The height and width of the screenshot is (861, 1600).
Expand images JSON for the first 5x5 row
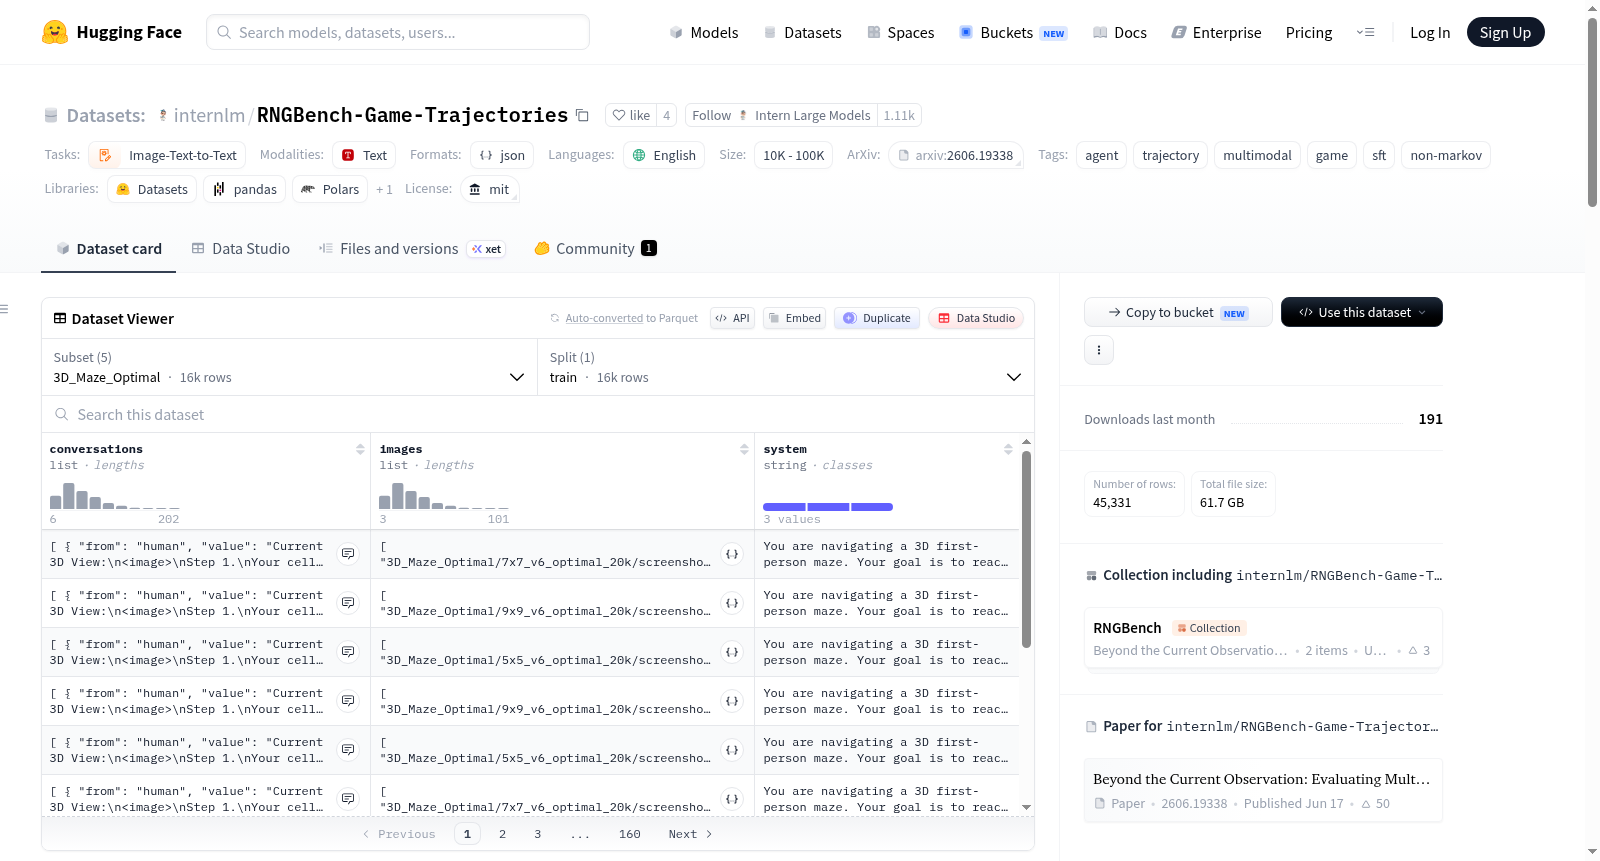click(732, 652)
